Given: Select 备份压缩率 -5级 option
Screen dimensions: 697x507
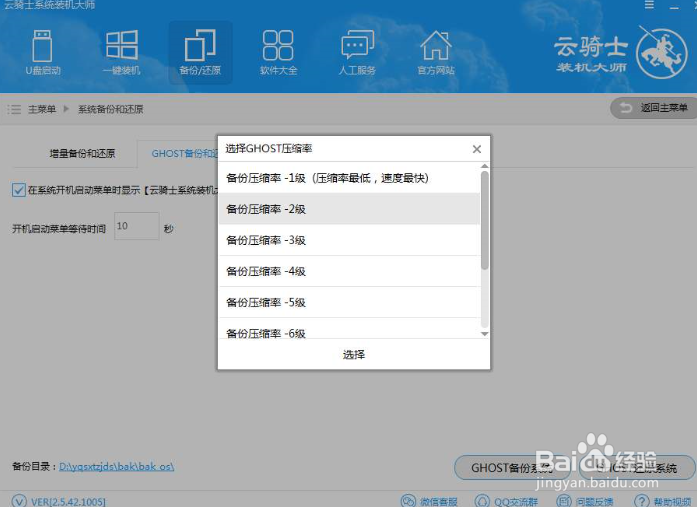Looking at the screenshot, I should click(x=349, y=302).
